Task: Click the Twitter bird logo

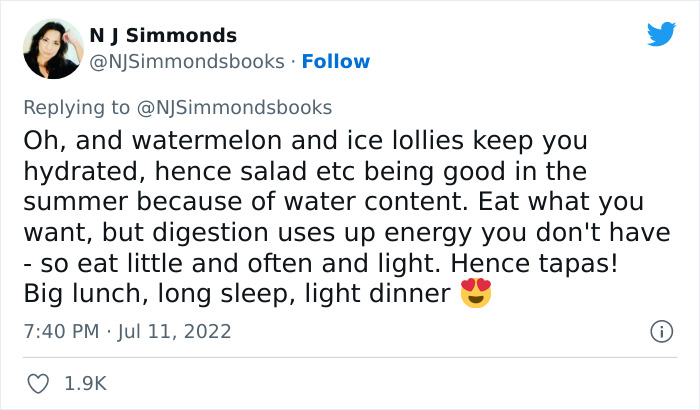Action: (661, 35)
